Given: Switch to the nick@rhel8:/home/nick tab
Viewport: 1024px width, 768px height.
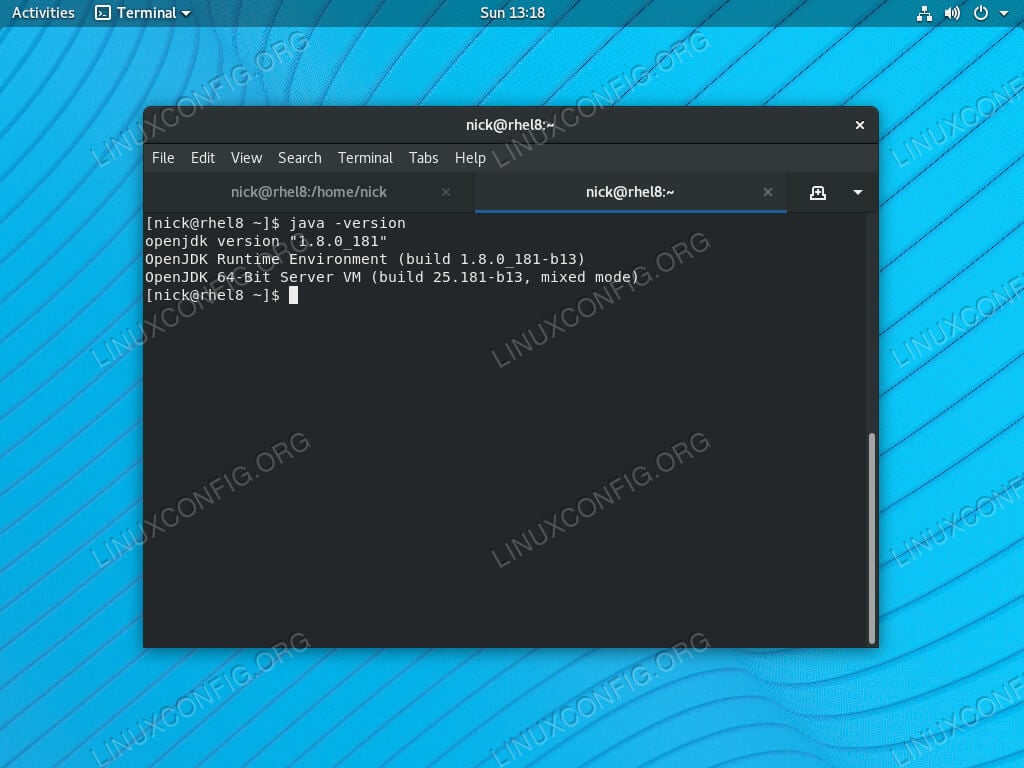Looking at the screenshot, I should tap(309, 192).
